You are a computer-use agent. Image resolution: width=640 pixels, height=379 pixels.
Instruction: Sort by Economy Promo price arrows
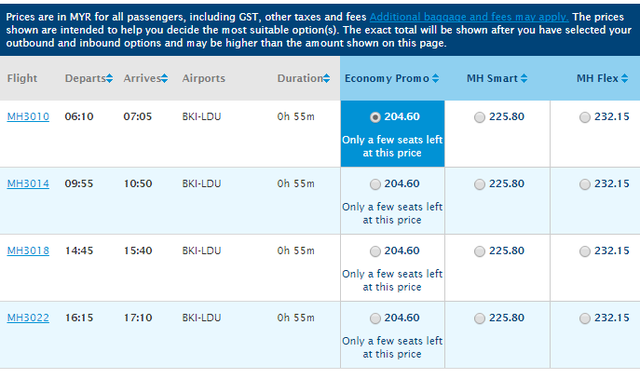pyautogui.click(x=436, y=78)
